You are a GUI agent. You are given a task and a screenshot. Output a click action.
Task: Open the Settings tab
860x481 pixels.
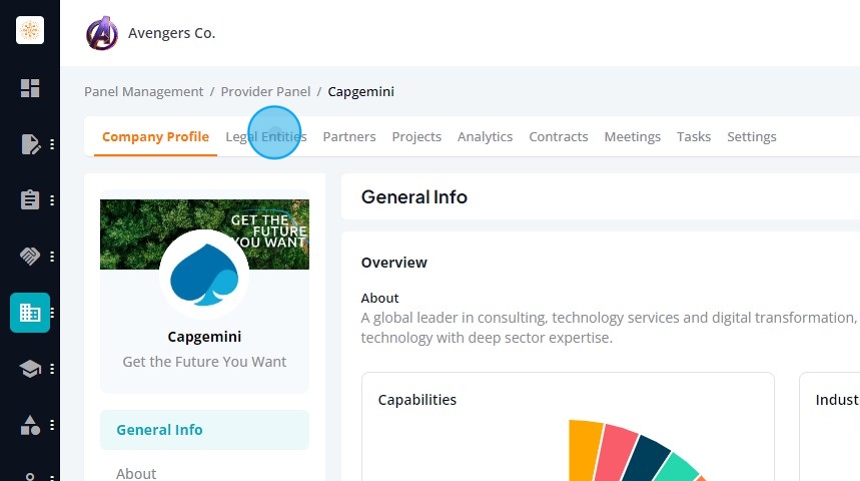tap(751, 137)
